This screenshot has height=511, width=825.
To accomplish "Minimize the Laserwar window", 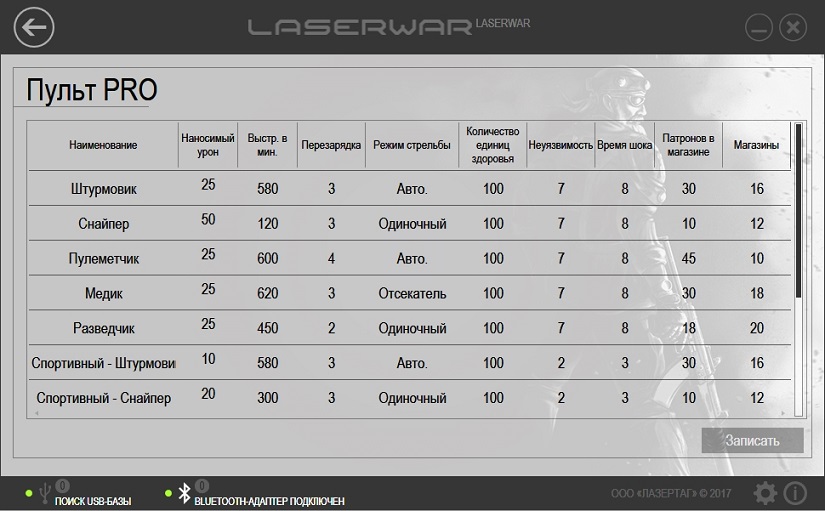I will [x=759, y=27].
